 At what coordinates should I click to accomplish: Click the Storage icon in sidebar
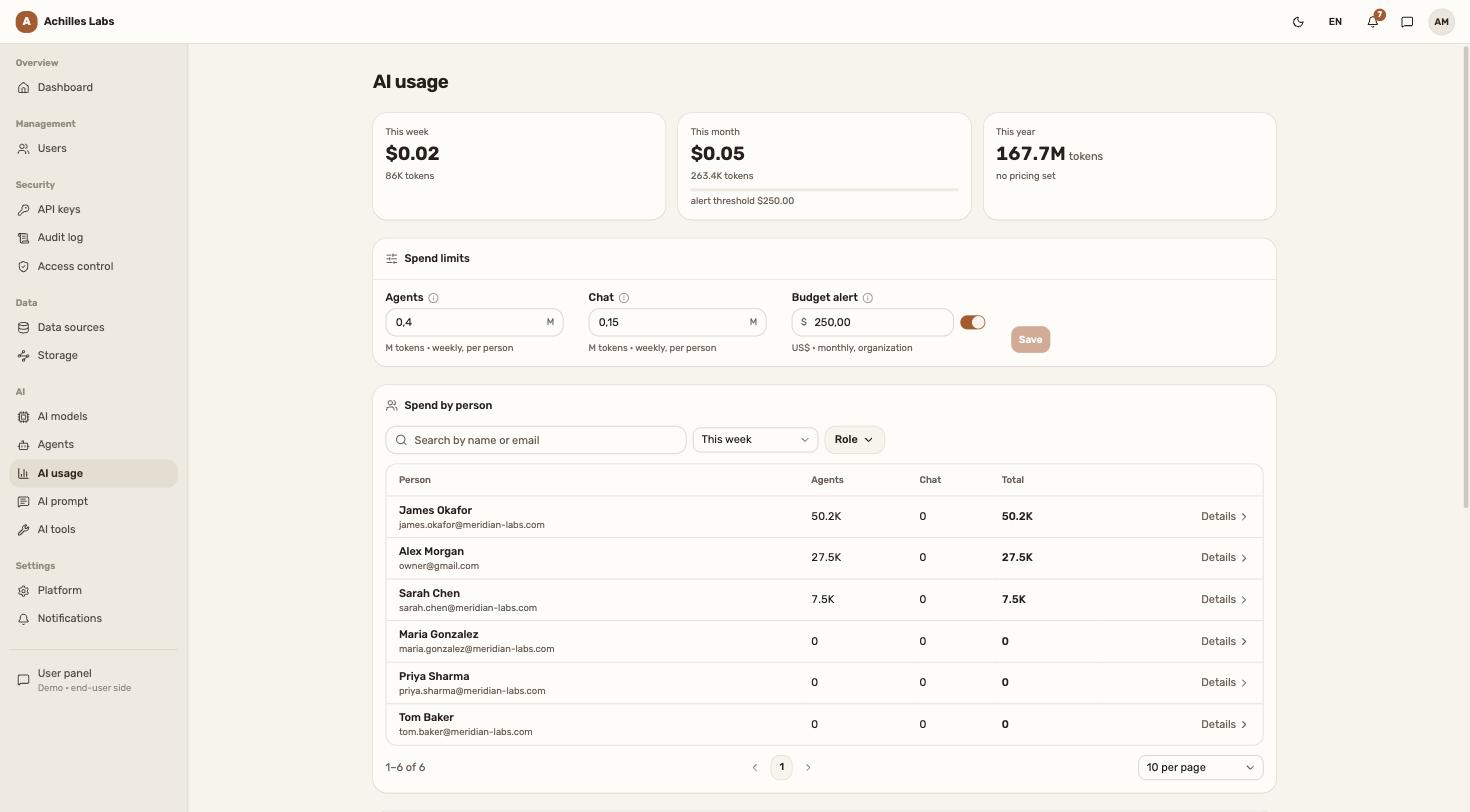coord(23,355)
